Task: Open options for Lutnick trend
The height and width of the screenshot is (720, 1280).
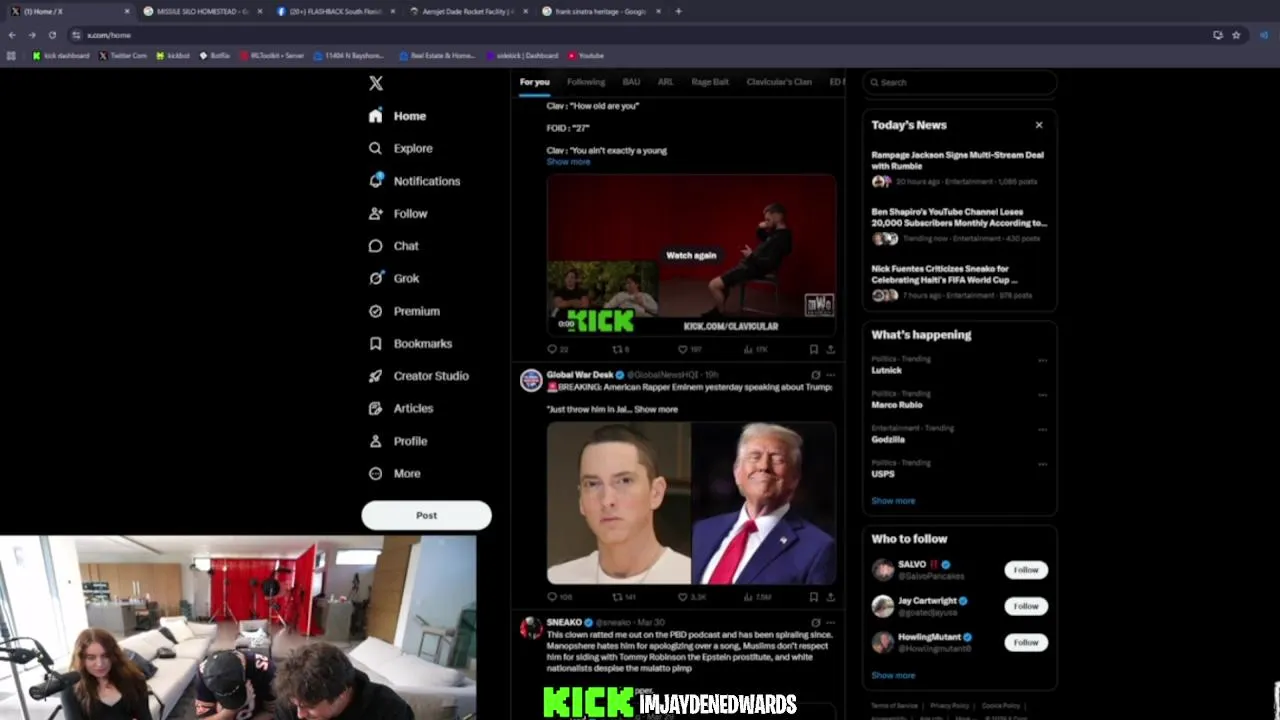Action: click(1042, 360)
